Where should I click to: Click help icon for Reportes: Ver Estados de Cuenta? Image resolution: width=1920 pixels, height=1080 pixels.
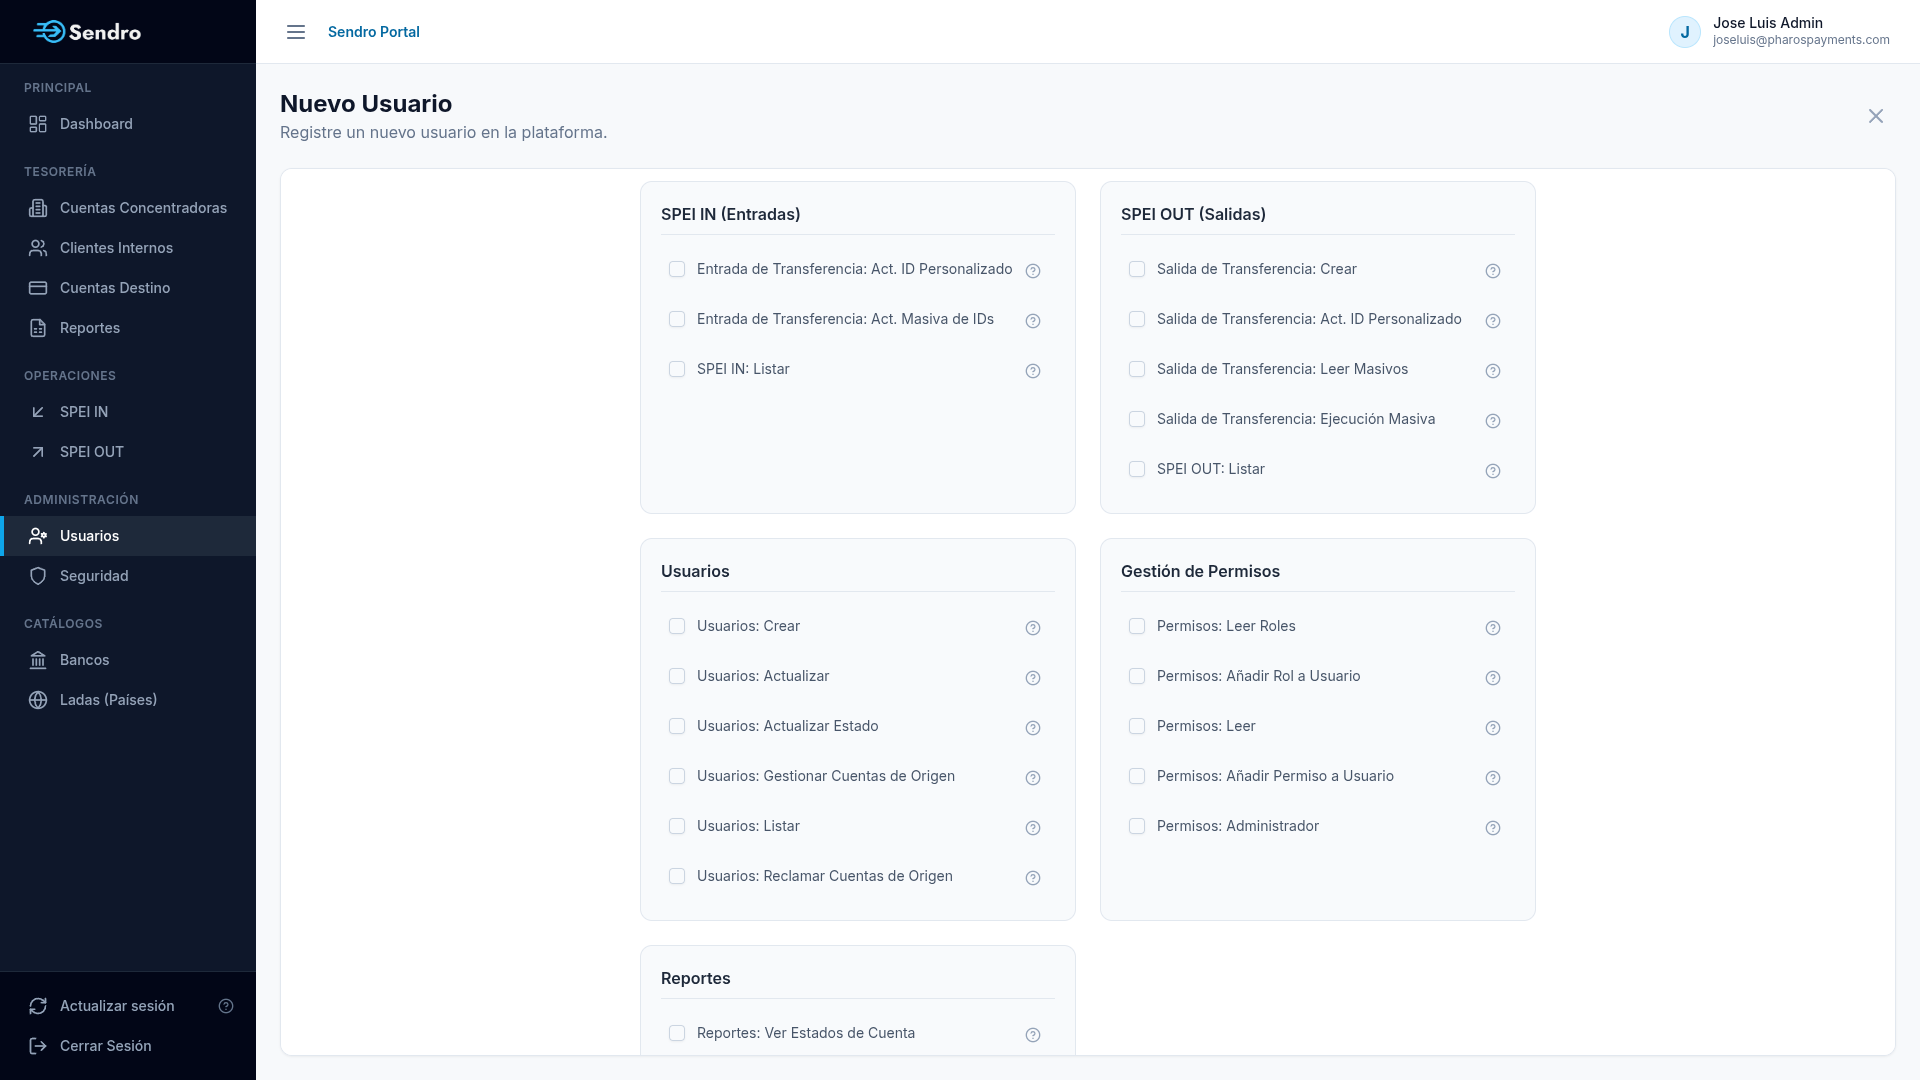(1033, 1035)
